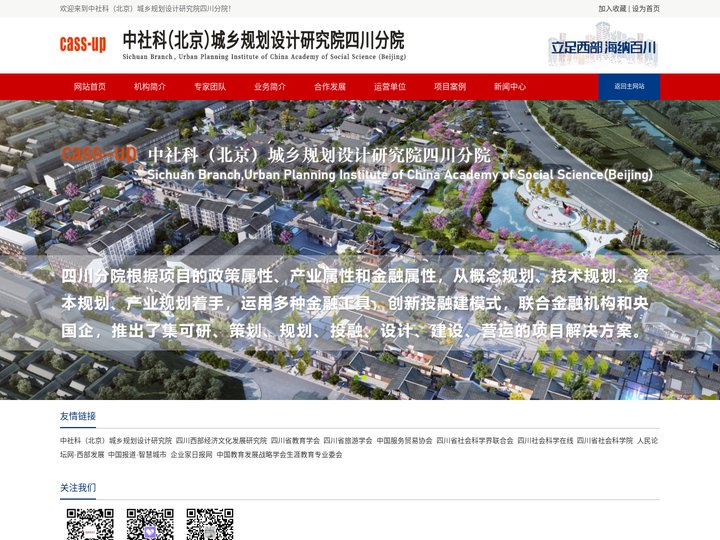Screen dimensions: 720x540
Task: Click the first QR code under 关注我们
Action: click(x=90, y=524)
